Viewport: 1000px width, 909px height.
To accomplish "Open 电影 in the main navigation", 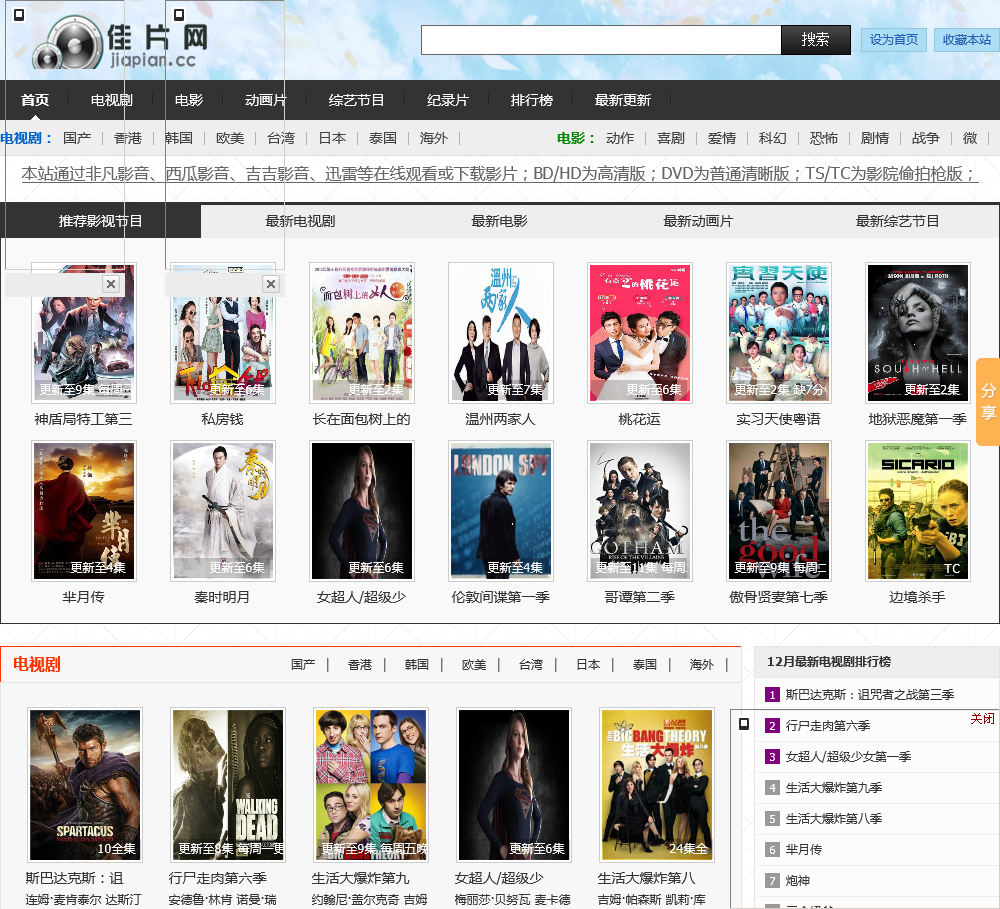I will point(189,100).
